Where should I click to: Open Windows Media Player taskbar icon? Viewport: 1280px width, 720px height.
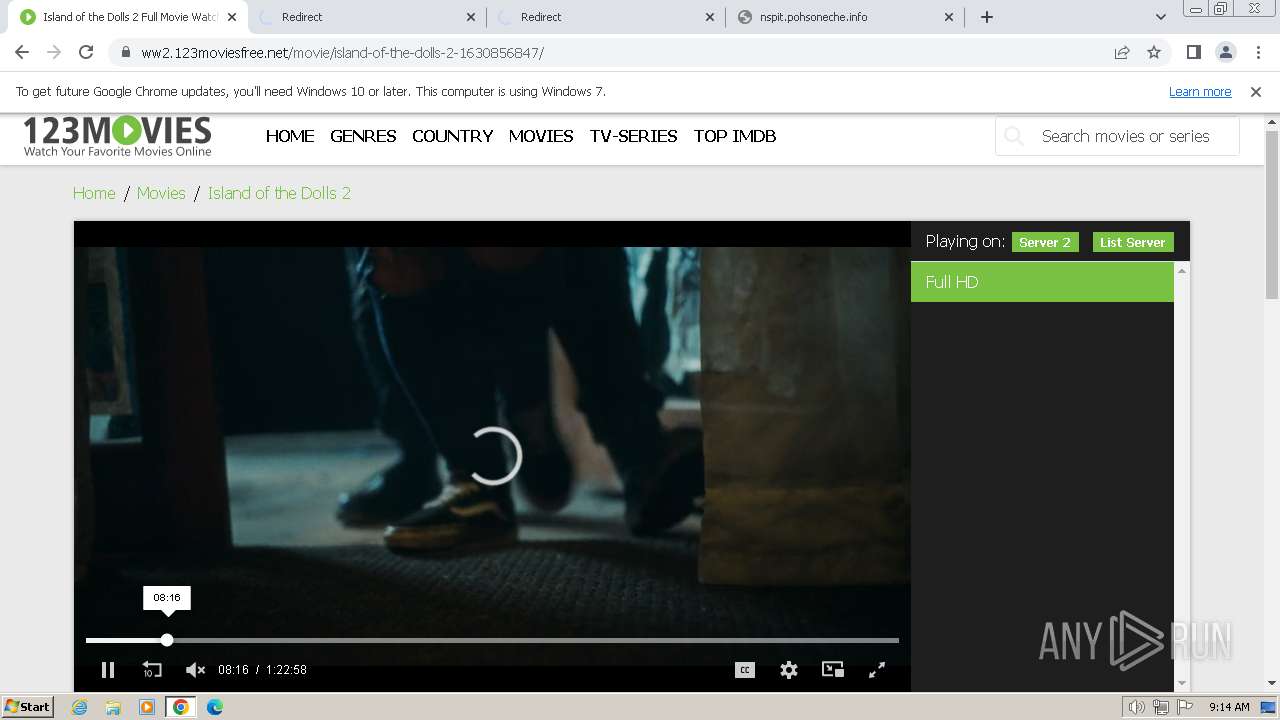147,707
